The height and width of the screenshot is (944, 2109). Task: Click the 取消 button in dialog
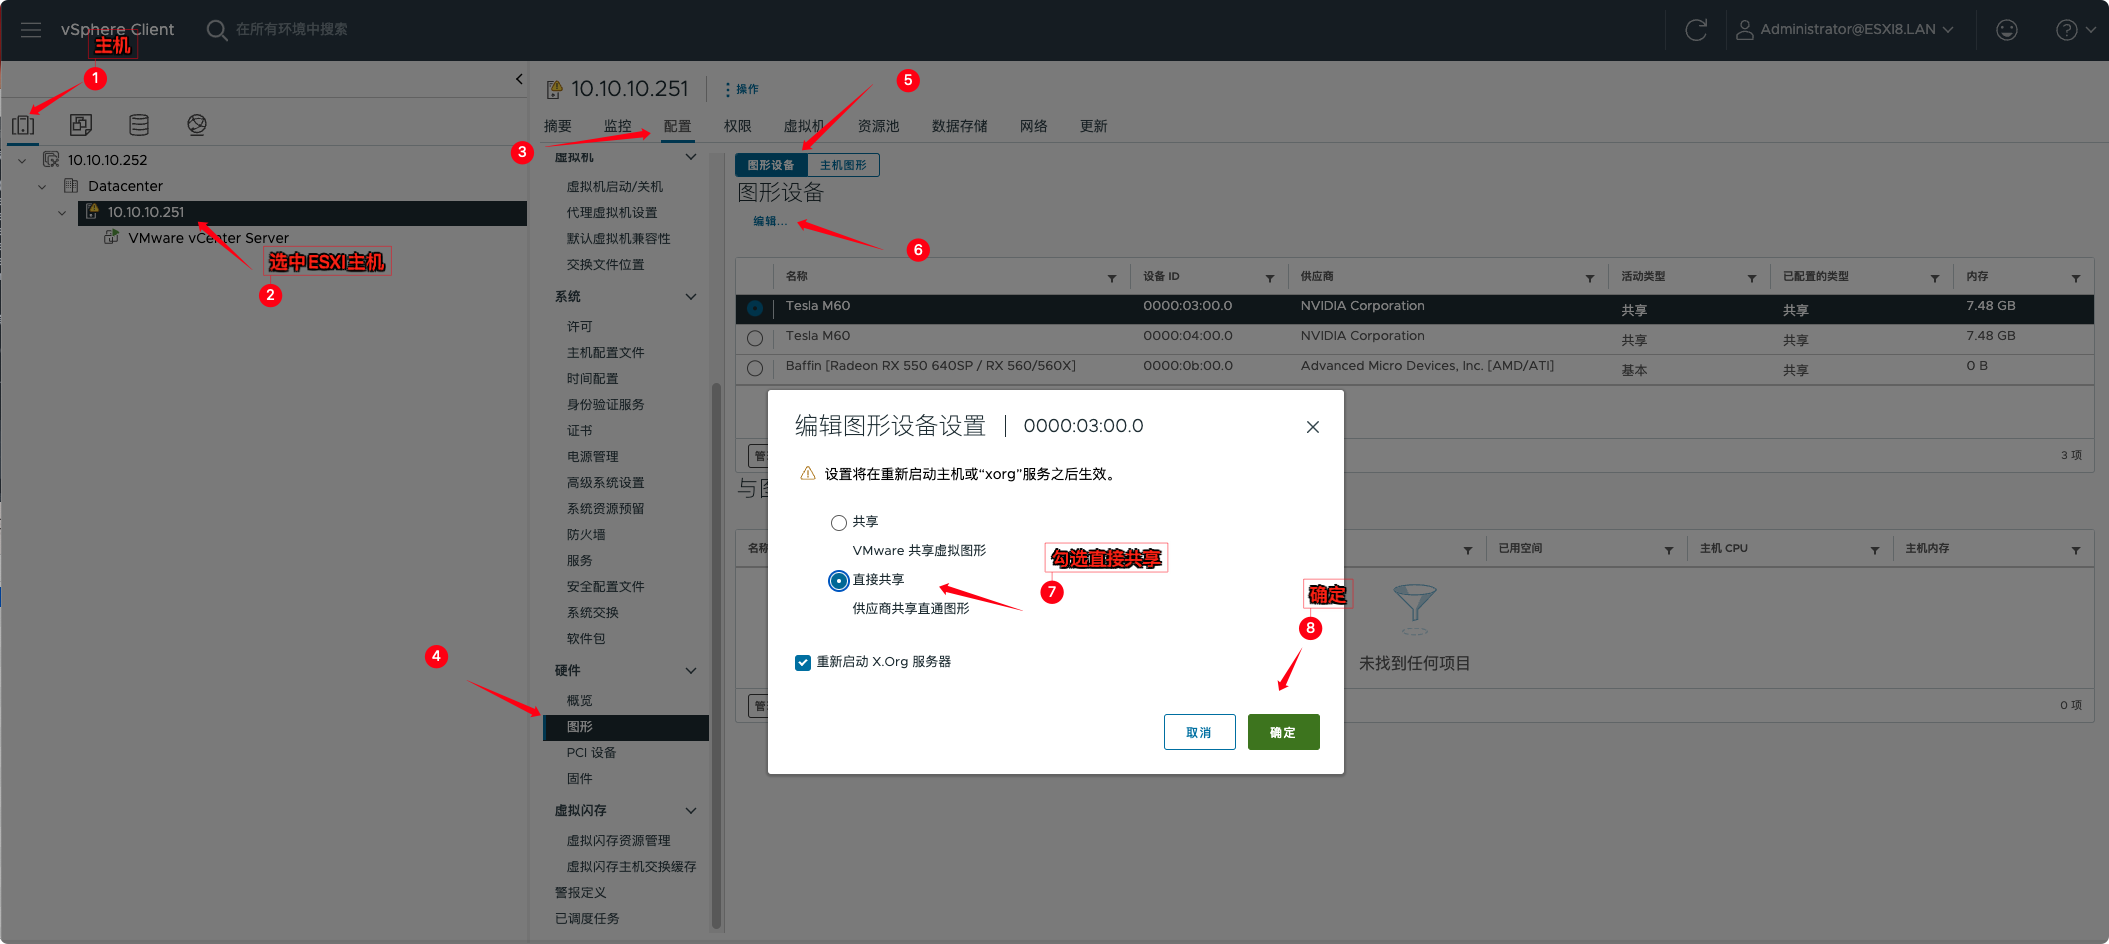[1200, 732]
